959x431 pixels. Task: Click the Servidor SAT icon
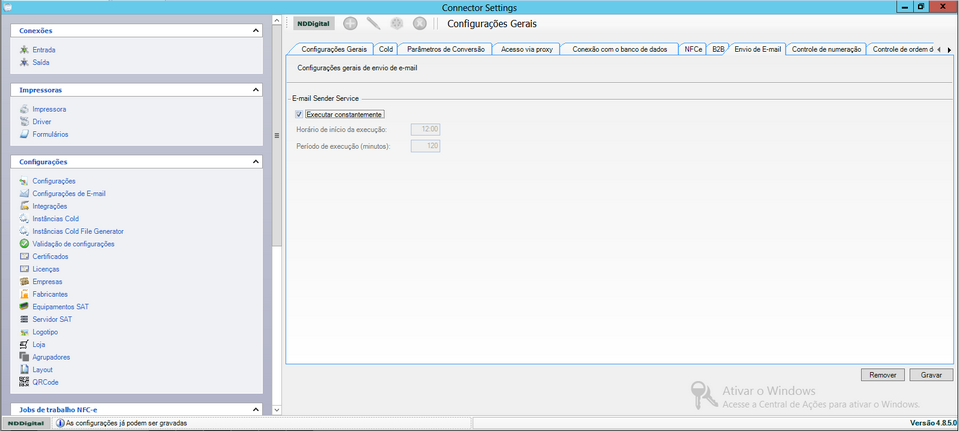point(24,319)
